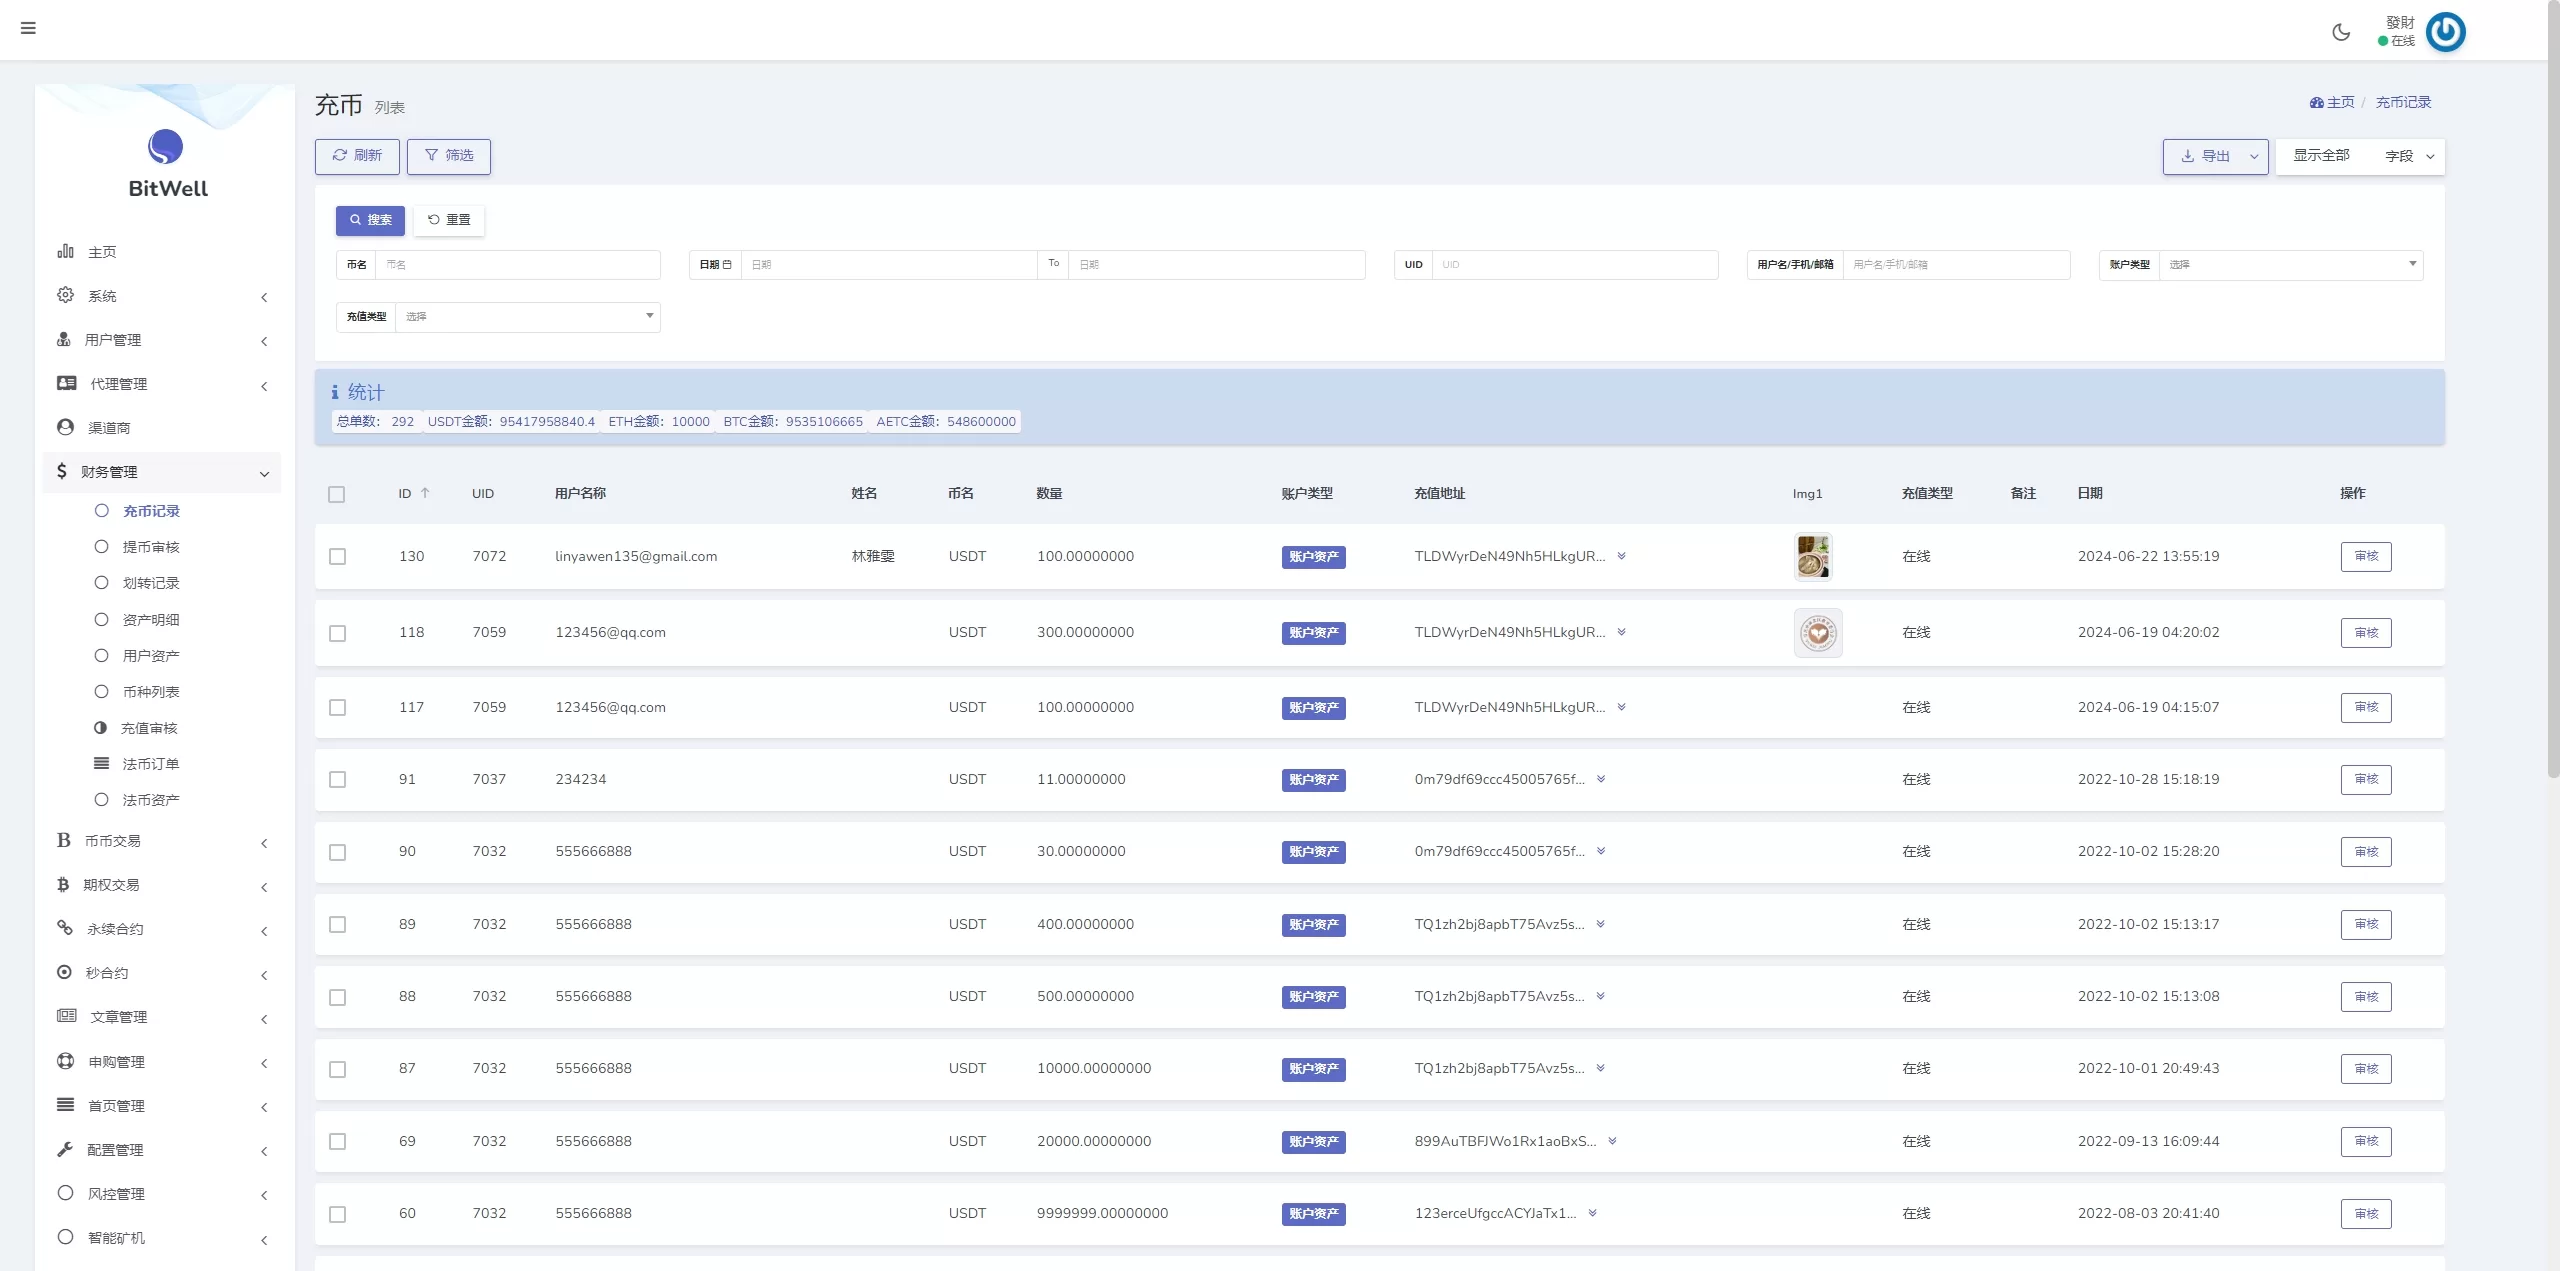Select checkbox for row ID 91
2560x1271 pixels.
(338, 780)
